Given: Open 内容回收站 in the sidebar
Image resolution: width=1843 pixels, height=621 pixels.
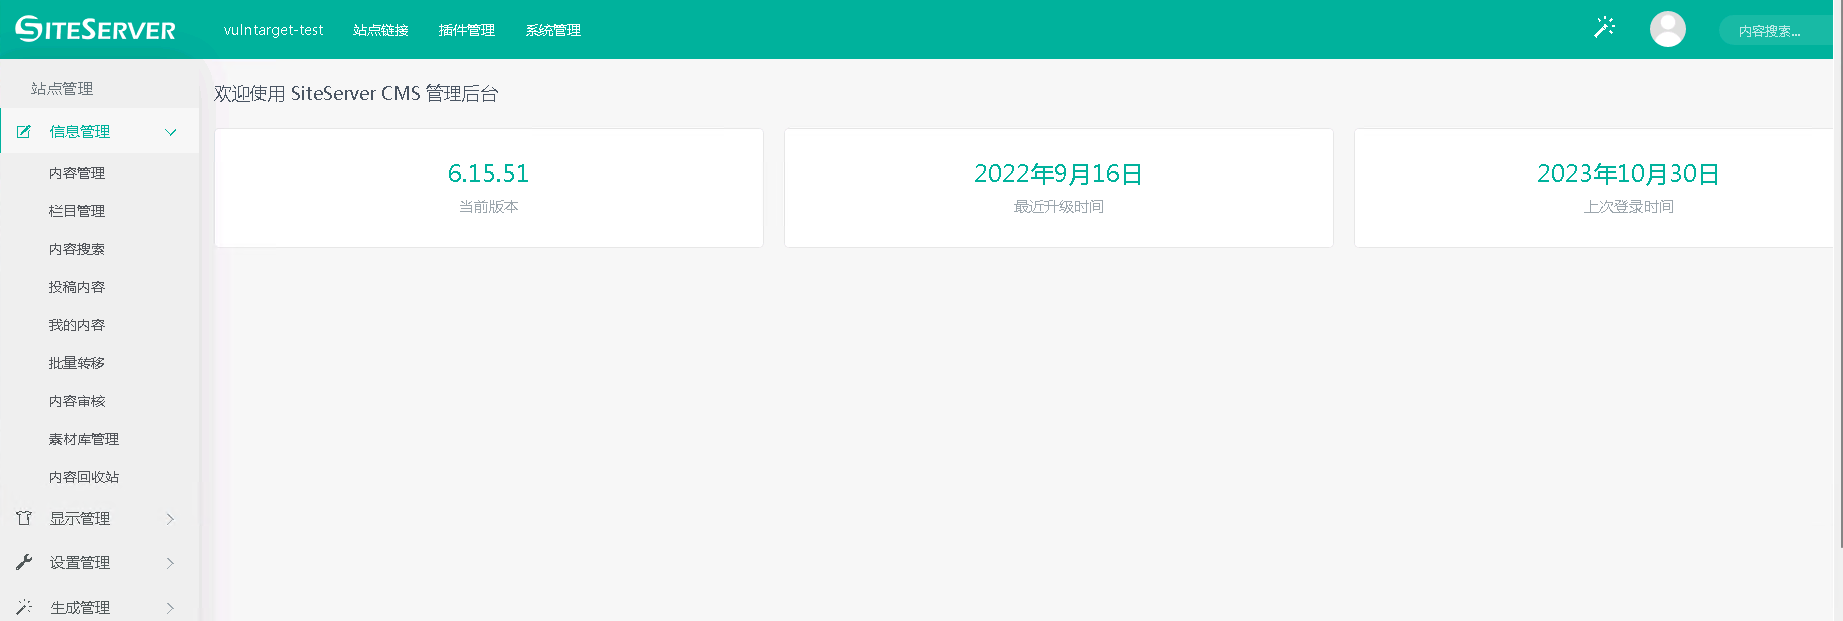Looking at the screenshot, I should click(x=84, y=477).
